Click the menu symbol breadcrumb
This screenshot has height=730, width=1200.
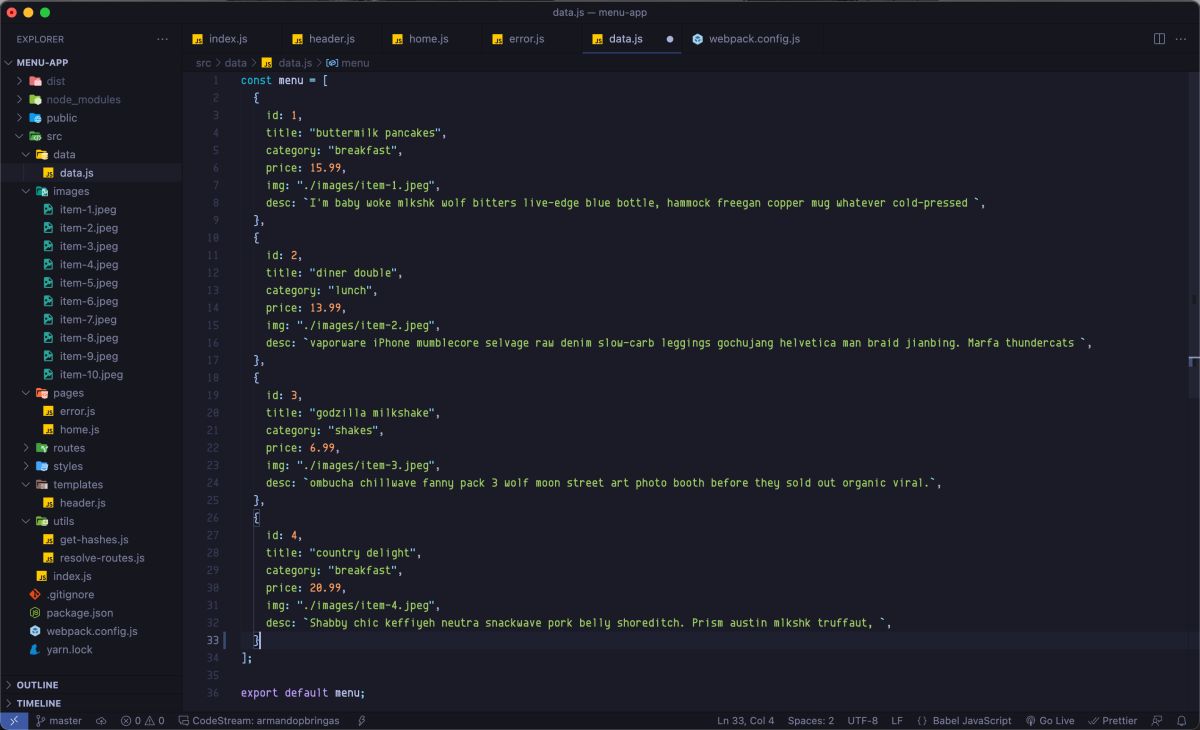348,62
